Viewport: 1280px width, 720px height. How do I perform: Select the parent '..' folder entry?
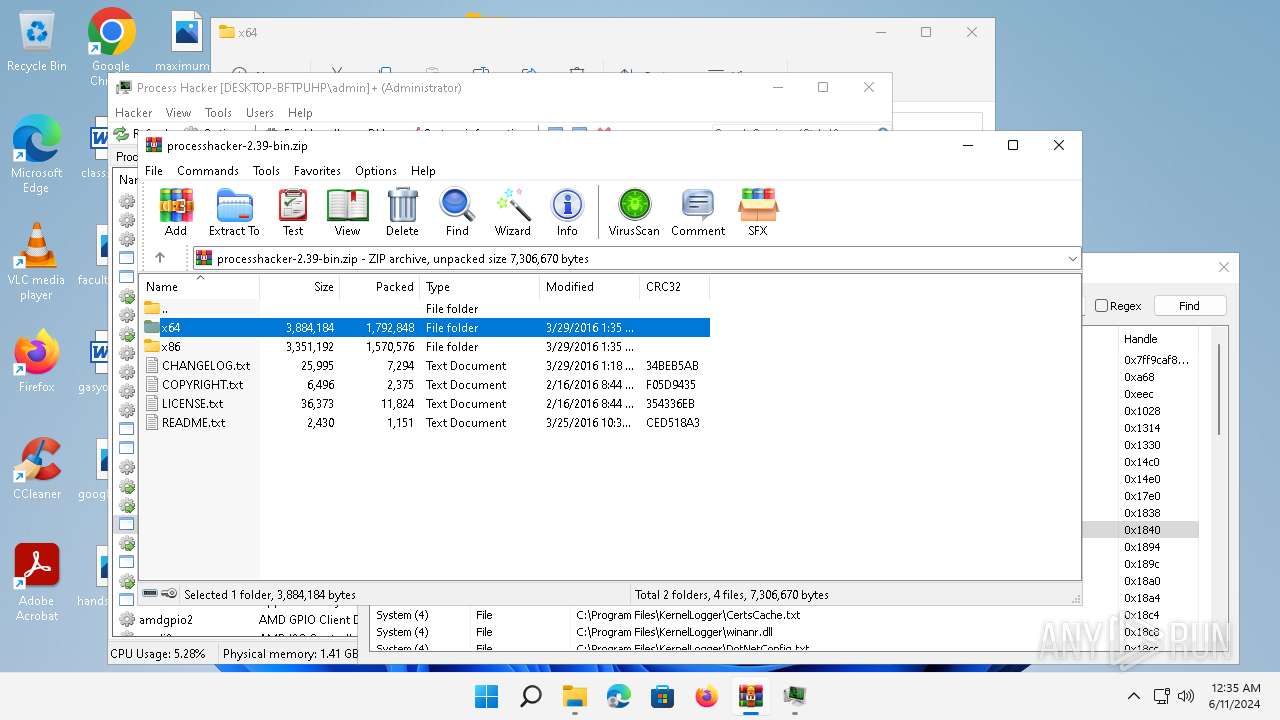[x=424, y=309]
